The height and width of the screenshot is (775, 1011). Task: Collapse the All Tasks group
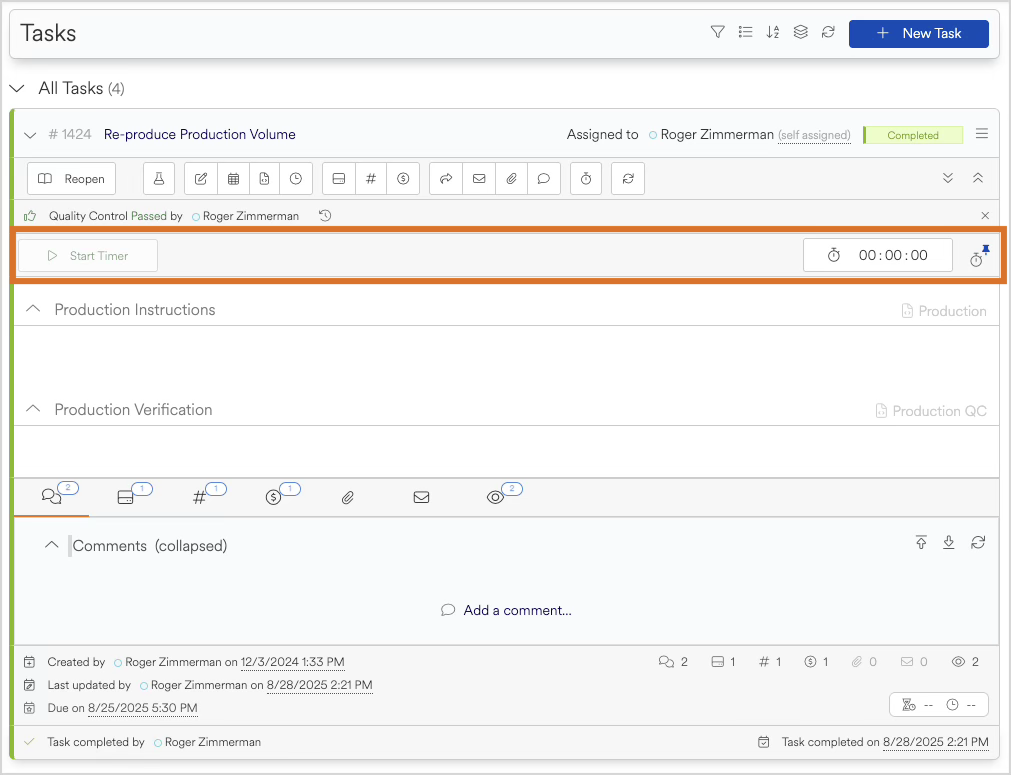coord(17,88)
